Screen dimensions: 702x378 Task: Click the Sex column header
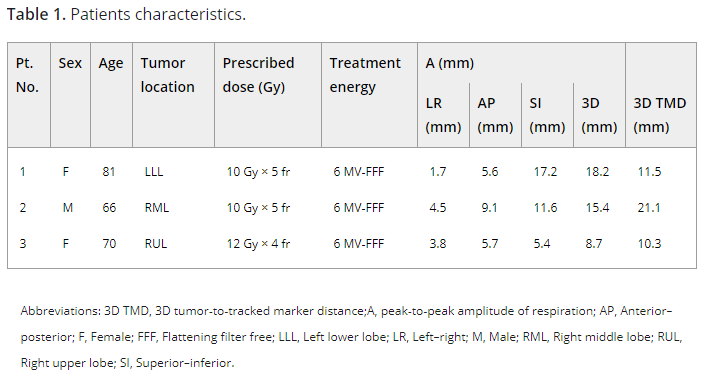70,63
